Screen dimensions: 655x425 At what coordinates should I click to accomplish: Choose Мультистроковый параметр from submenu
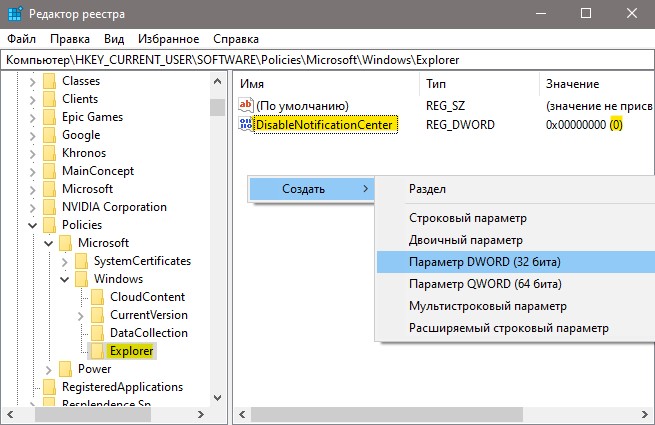coord(515,306)
